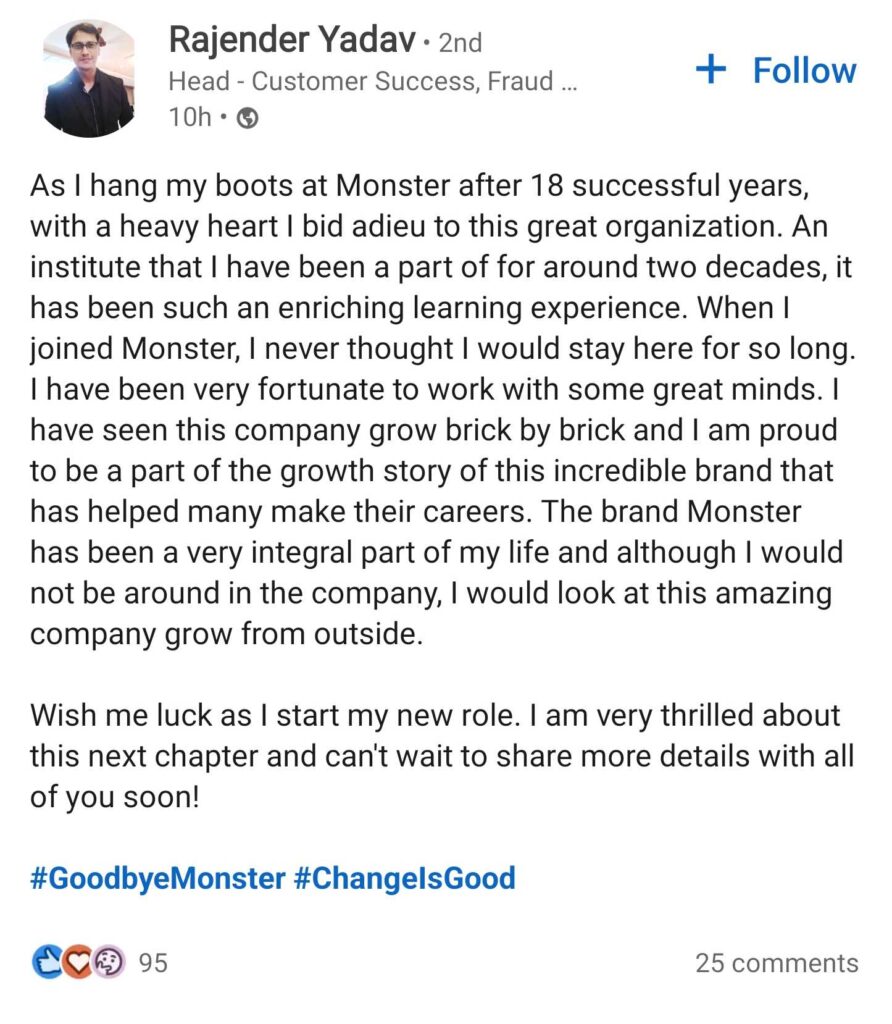Click the globe post-visibility icon

(248, 117)
